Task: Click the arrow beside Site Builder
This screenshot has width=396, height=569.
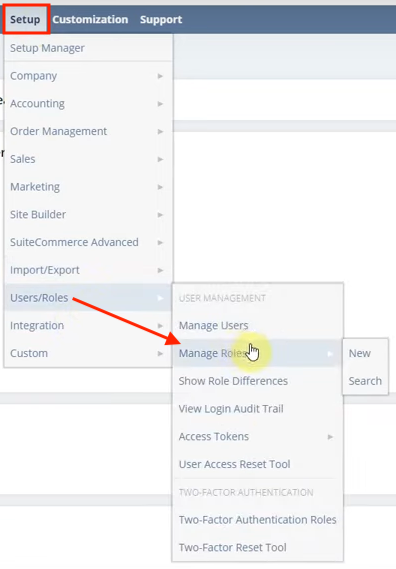Action: pos(160,215)
